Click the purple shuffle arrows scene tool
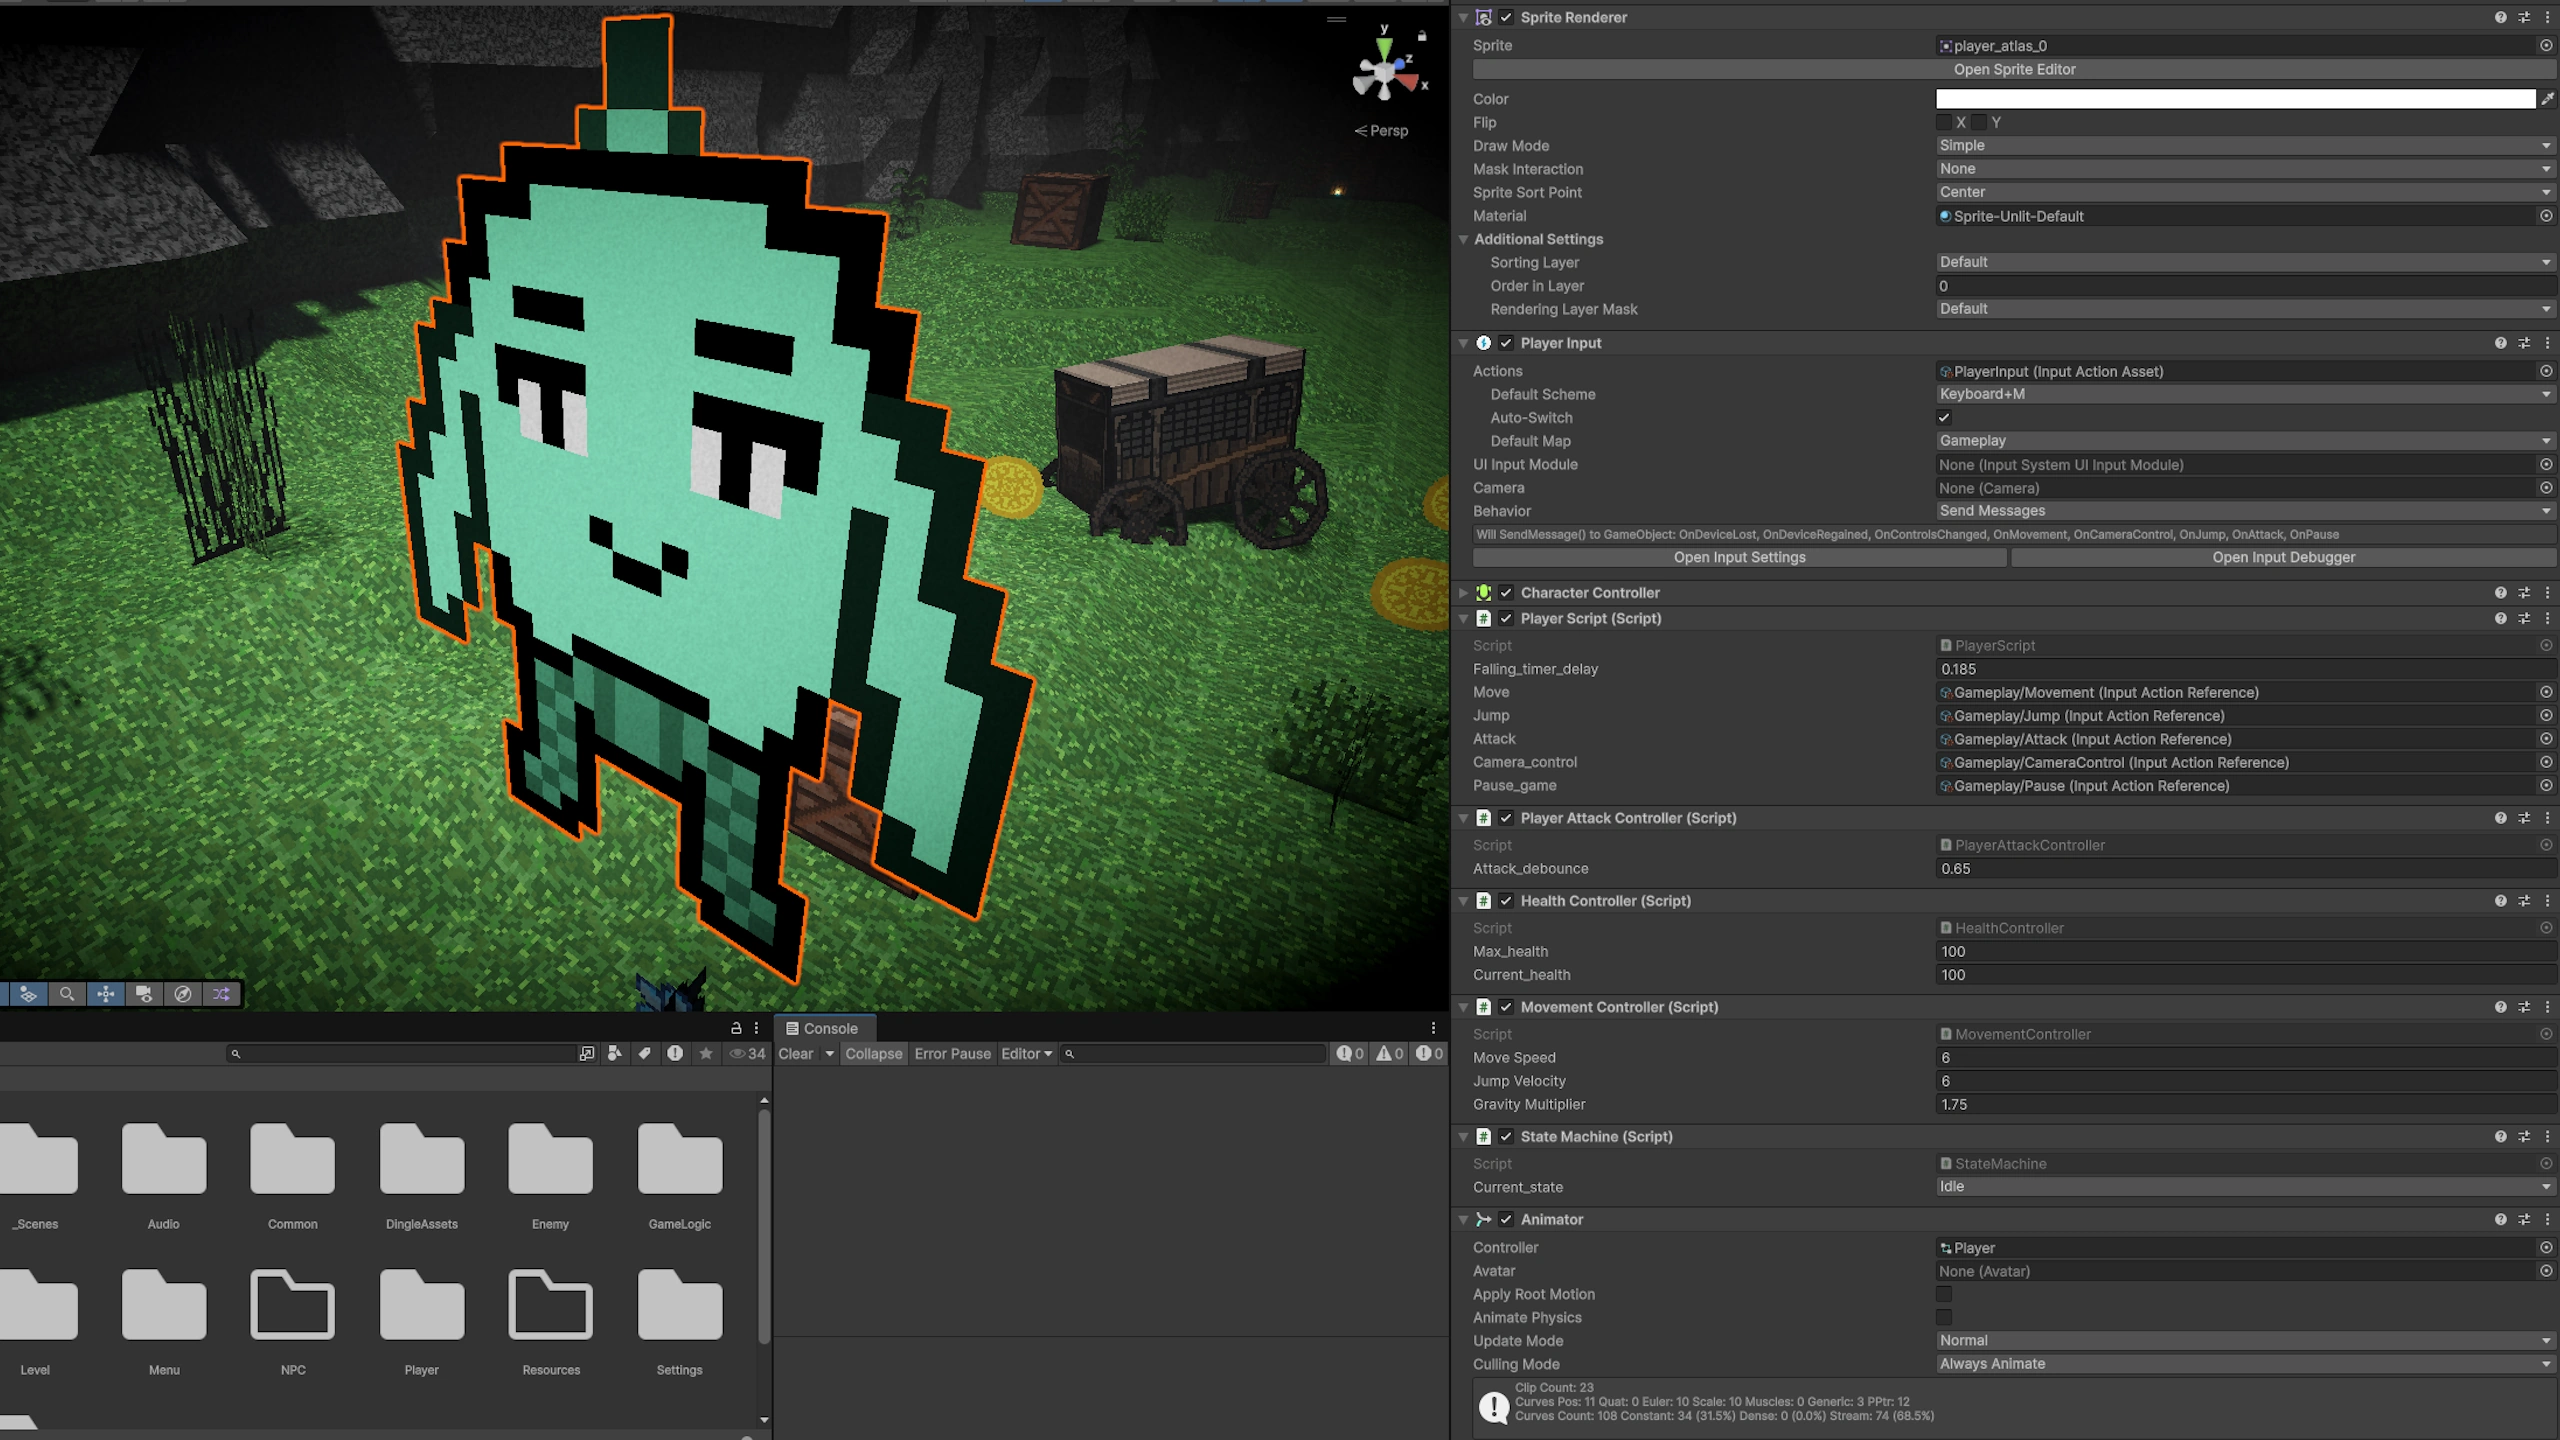This screenshot has height=1440, width=2560. [x=221, y=993]
